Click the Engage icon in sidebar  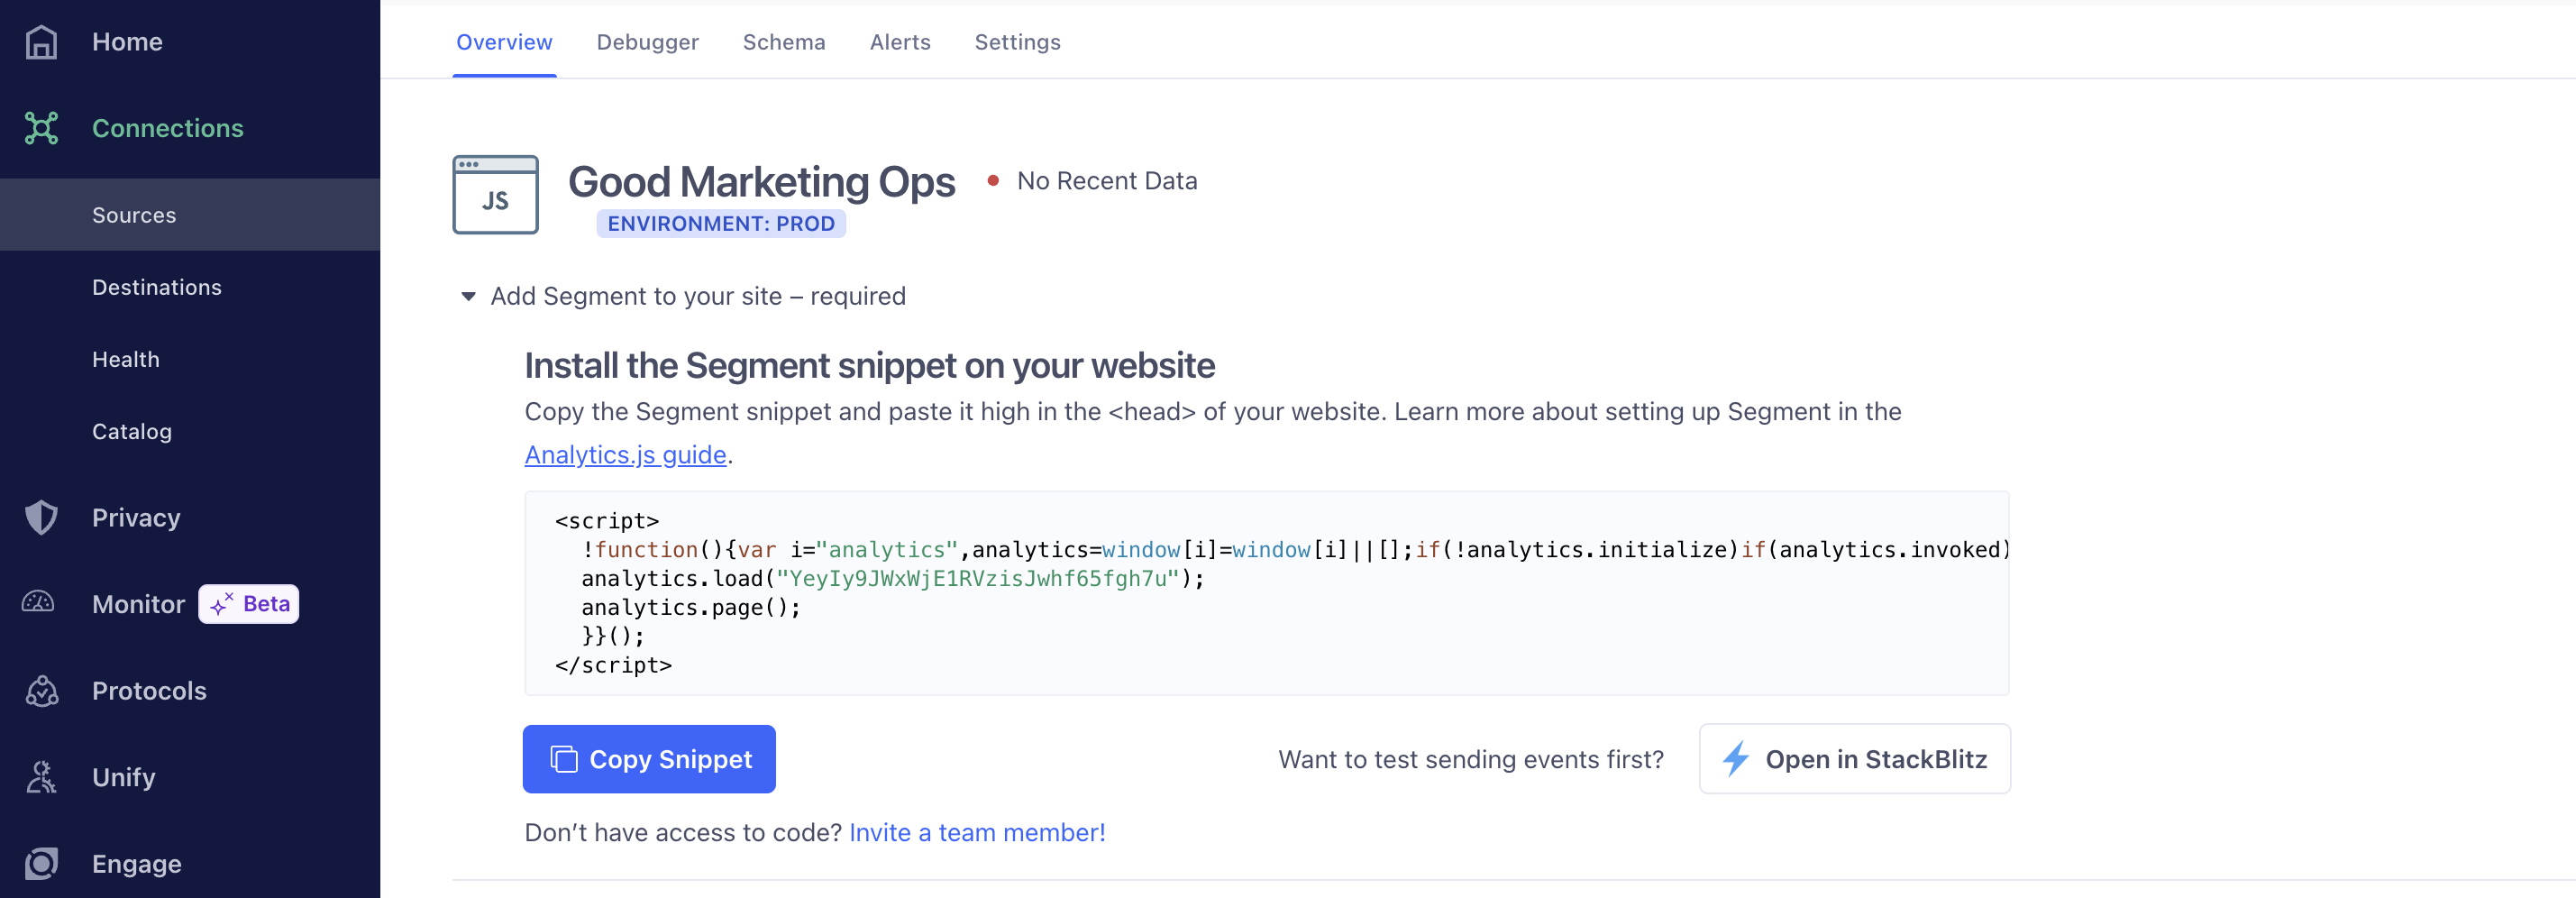coord(41,864)
